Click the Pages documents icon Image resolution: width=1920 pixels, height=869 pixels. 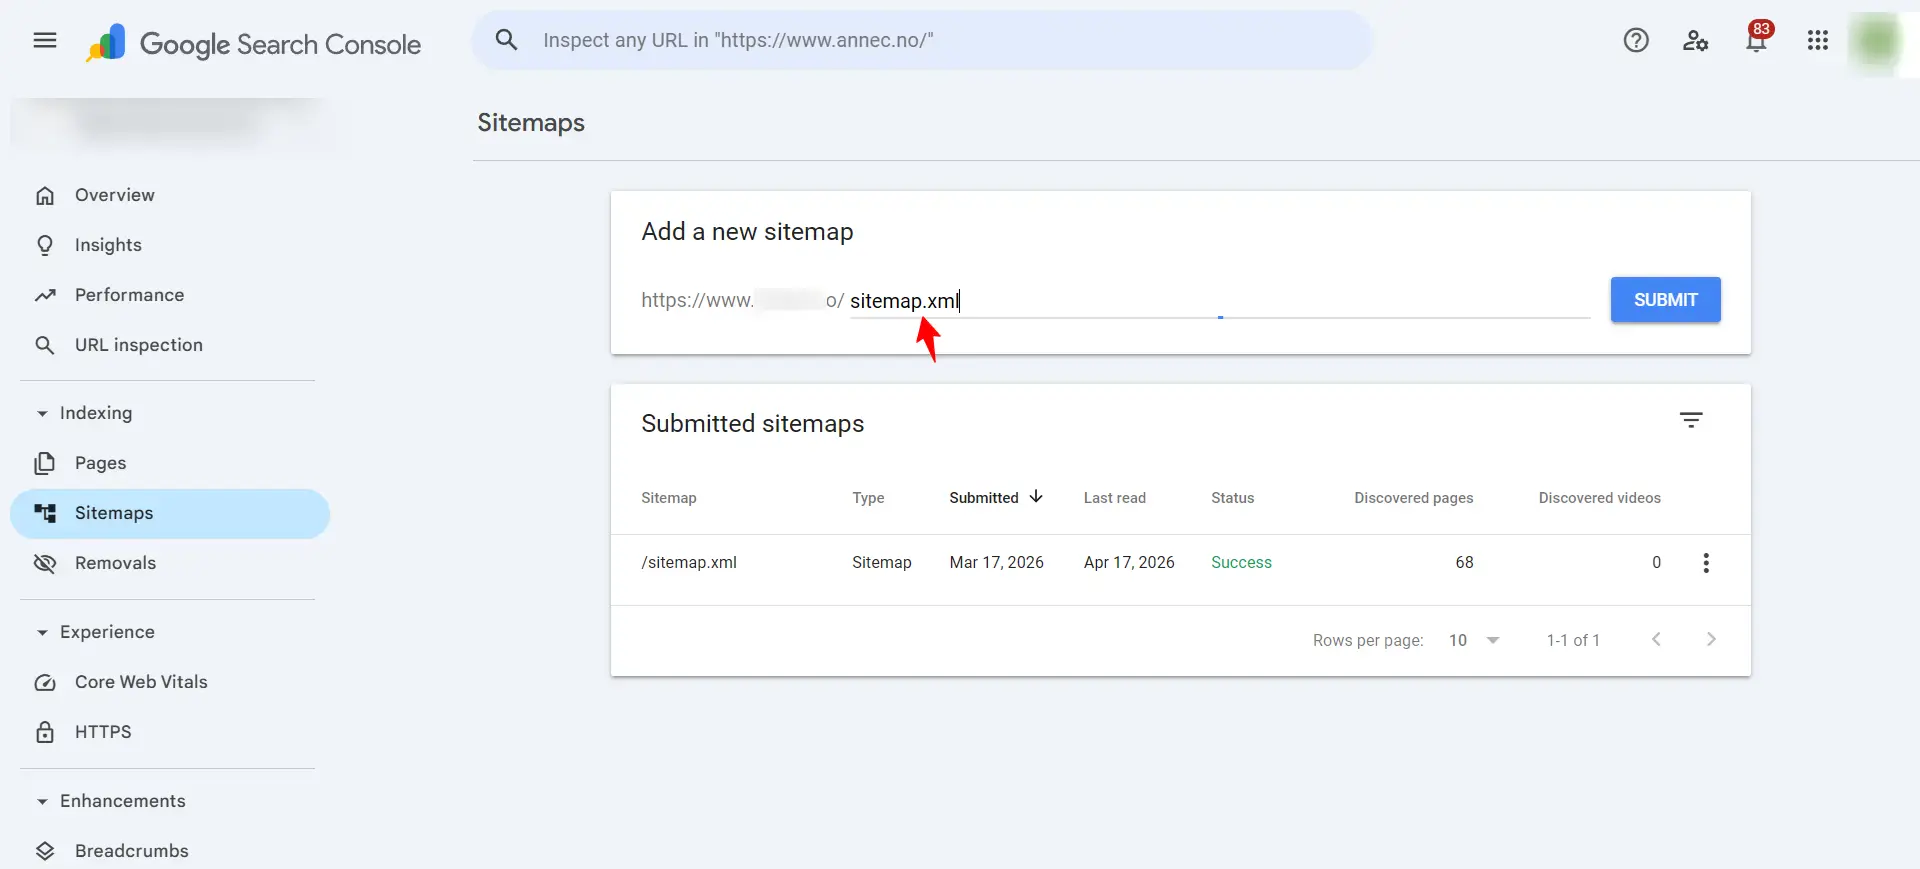tap(45, 463)
